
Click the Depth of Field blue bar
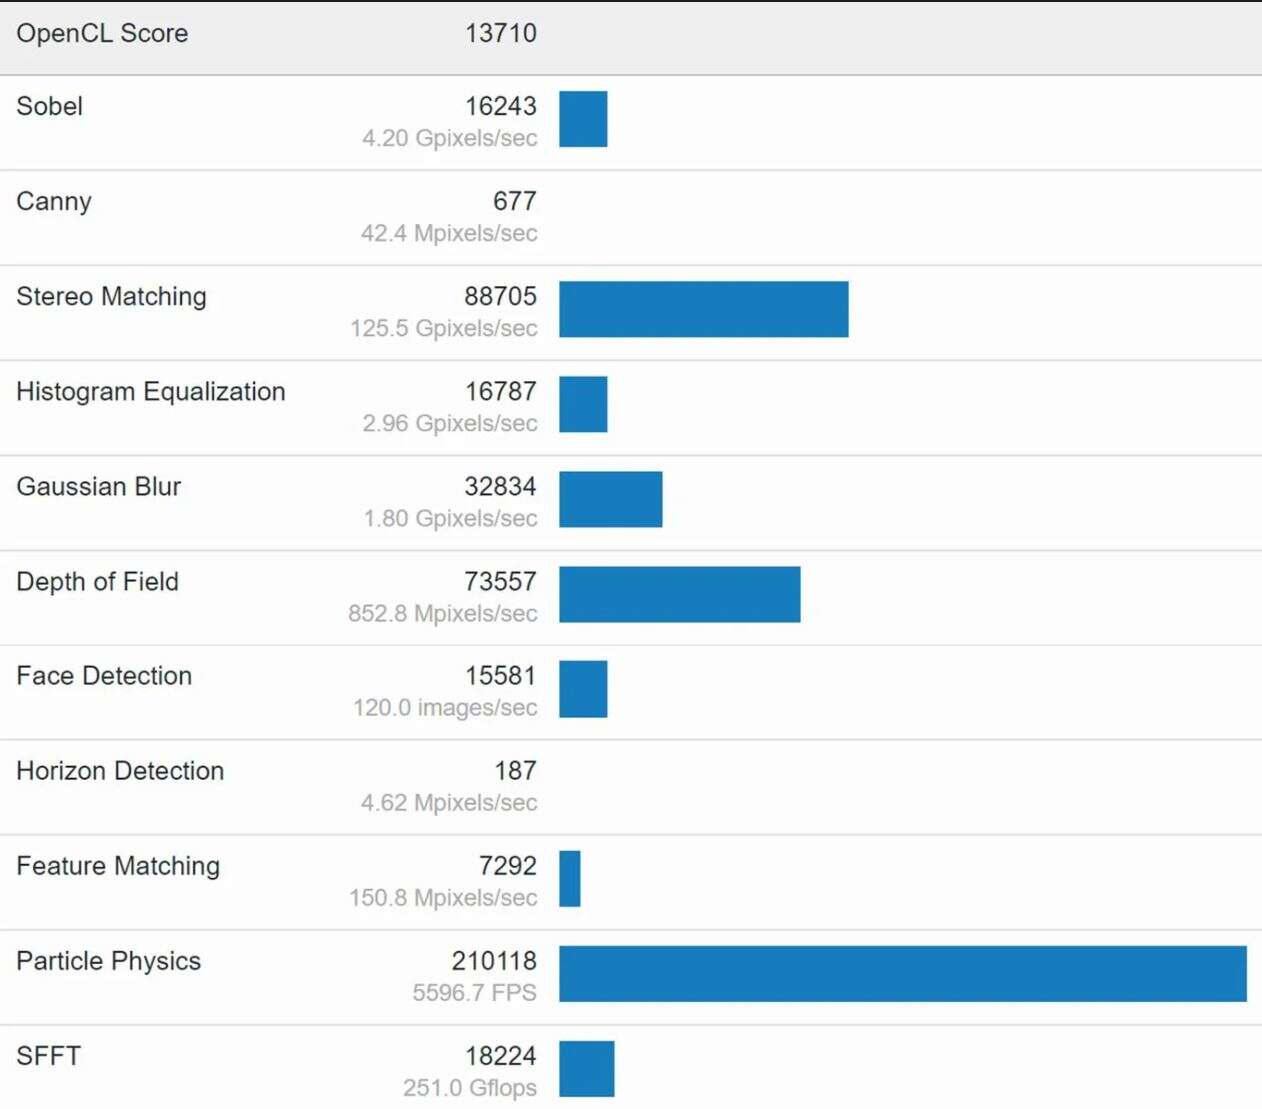tap(679, 594)
